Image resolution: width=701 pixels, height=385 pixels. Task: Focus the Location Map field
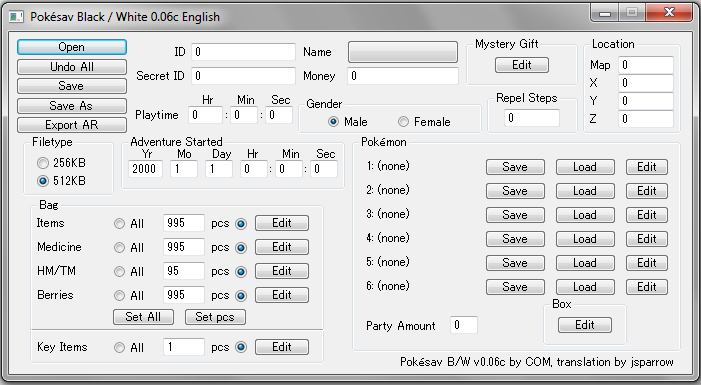646,65
